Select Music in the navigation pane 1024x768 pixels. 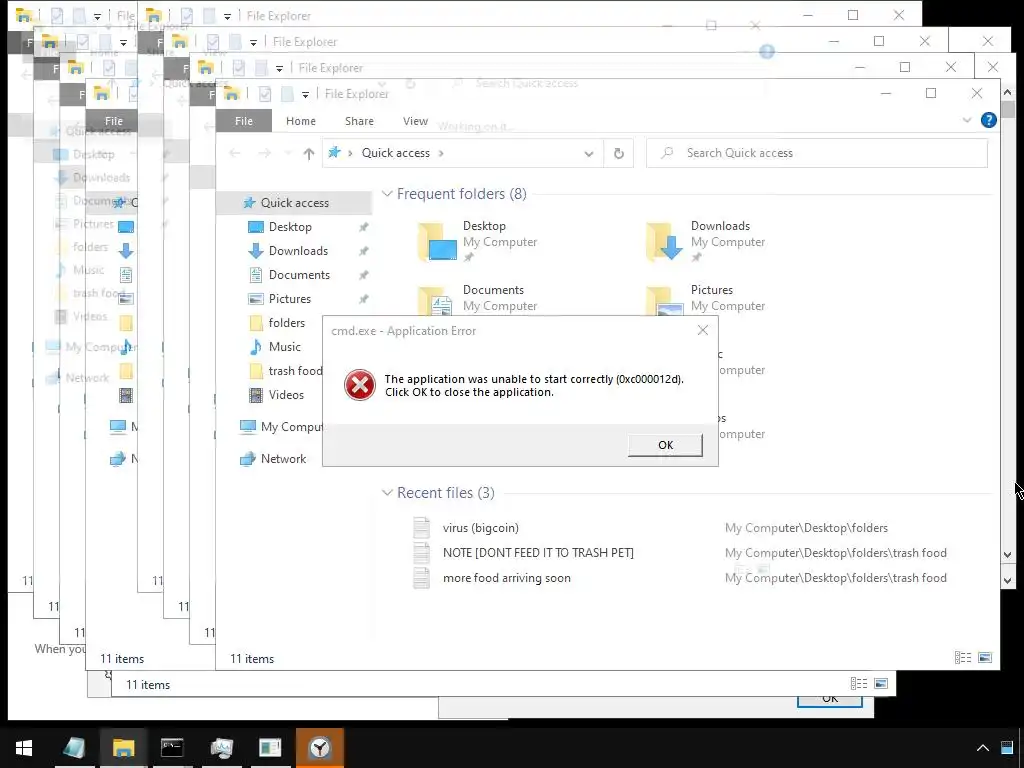284,347
